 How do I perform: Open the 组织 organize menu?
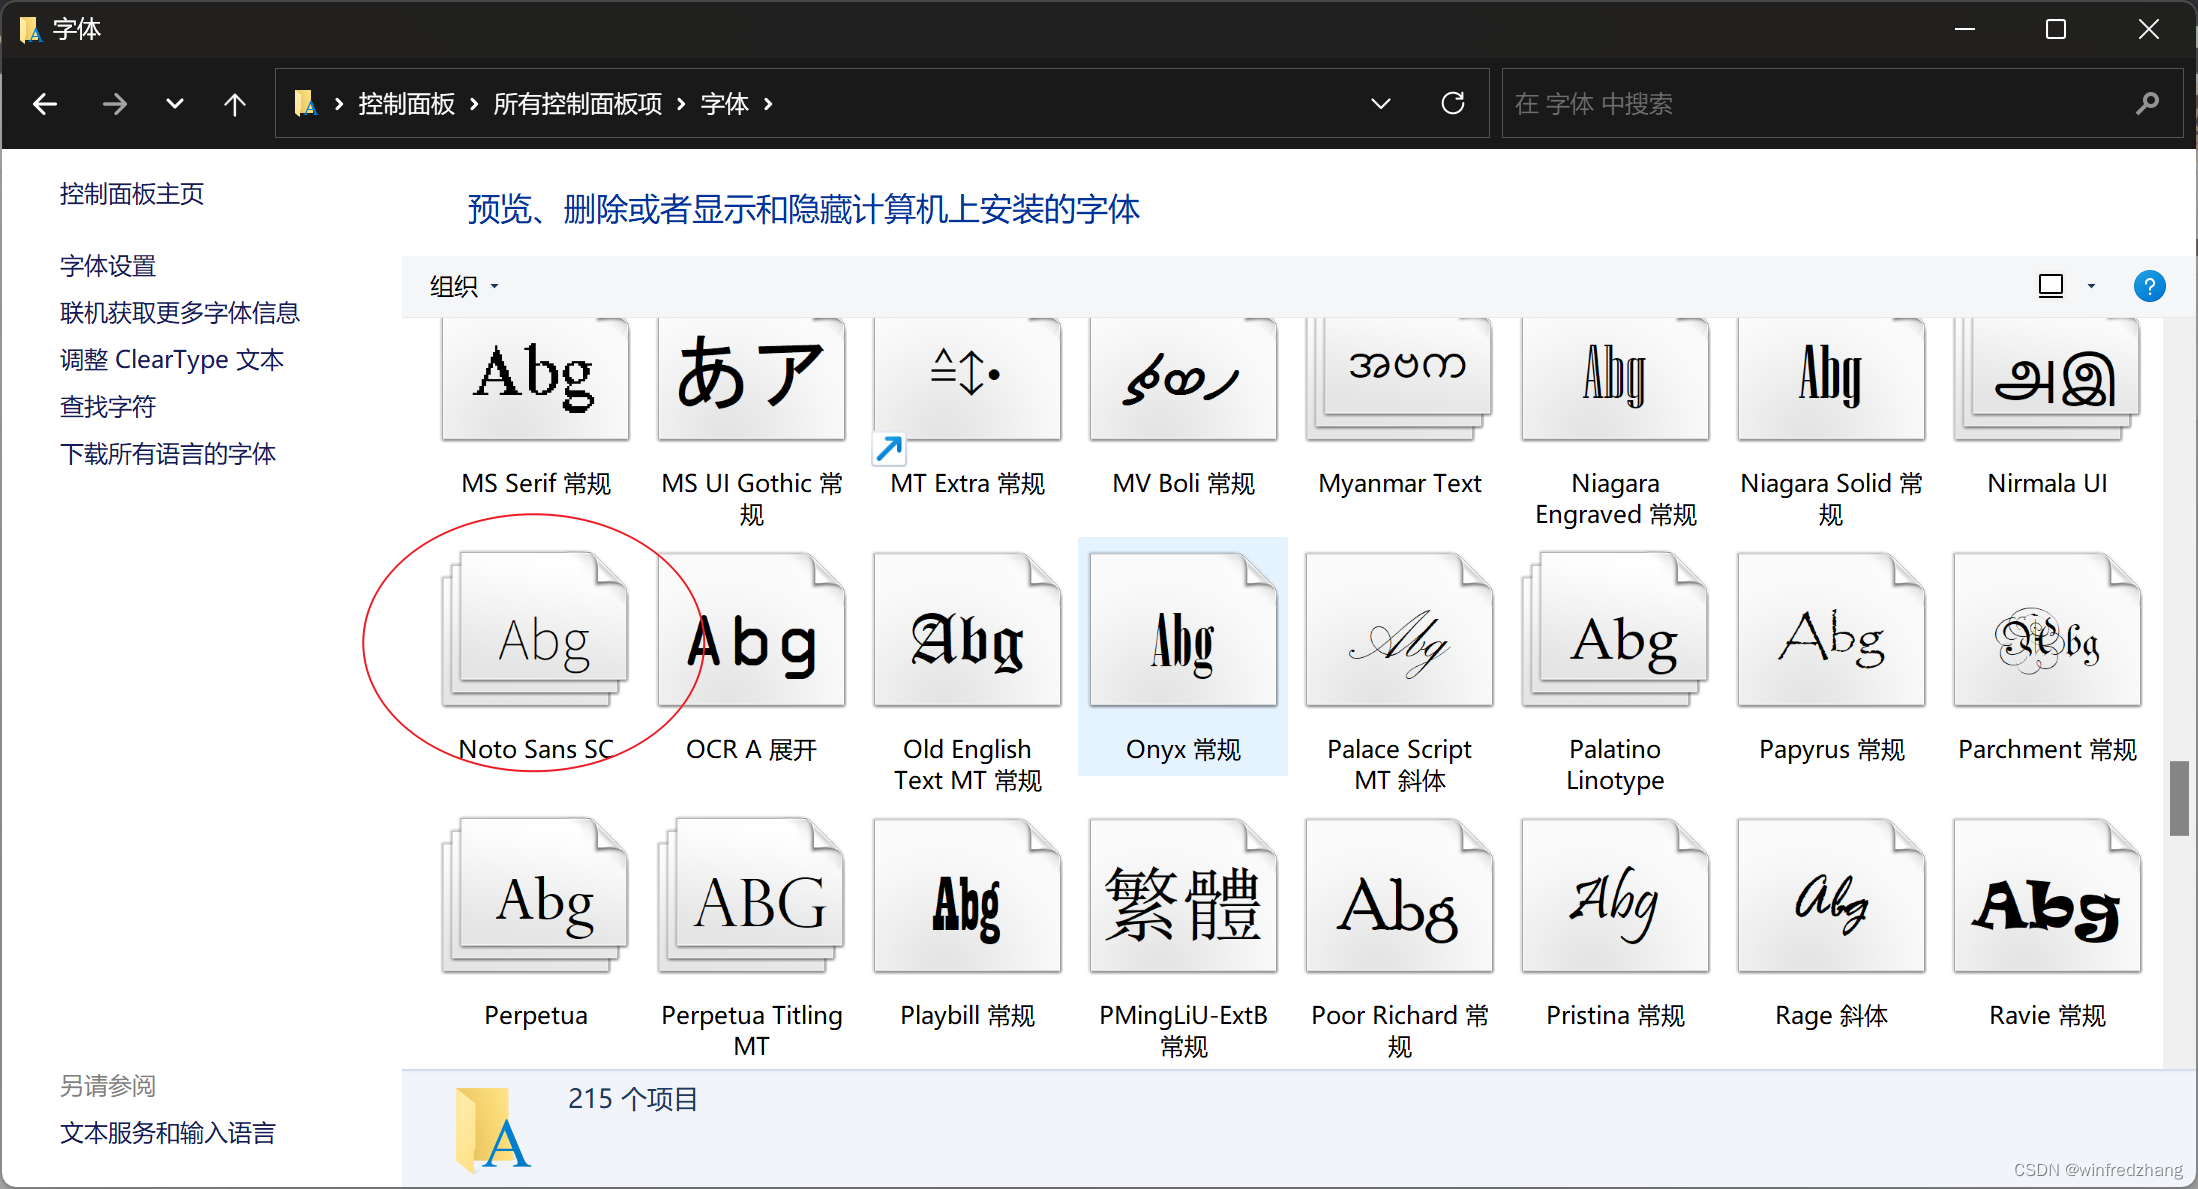click(x=464, y=287)
